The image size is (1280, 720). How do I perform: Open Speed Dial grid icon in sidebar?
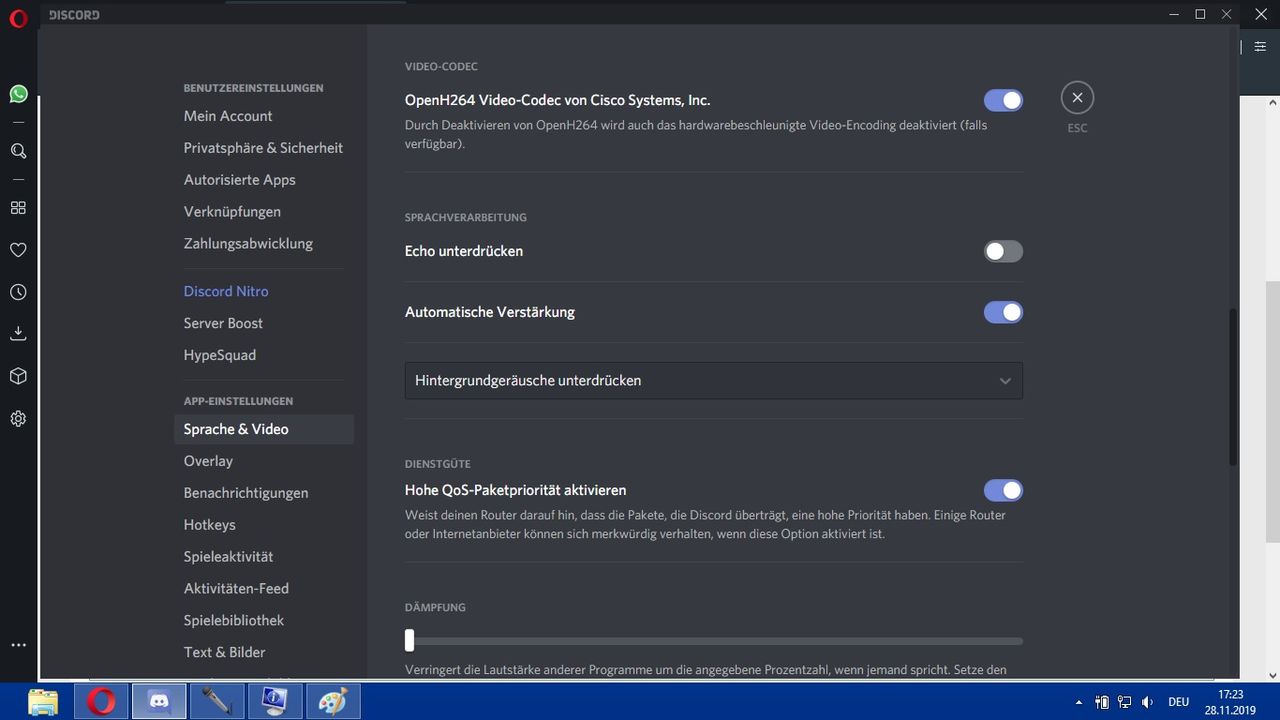pyautogui.click(x=18, y=208)
